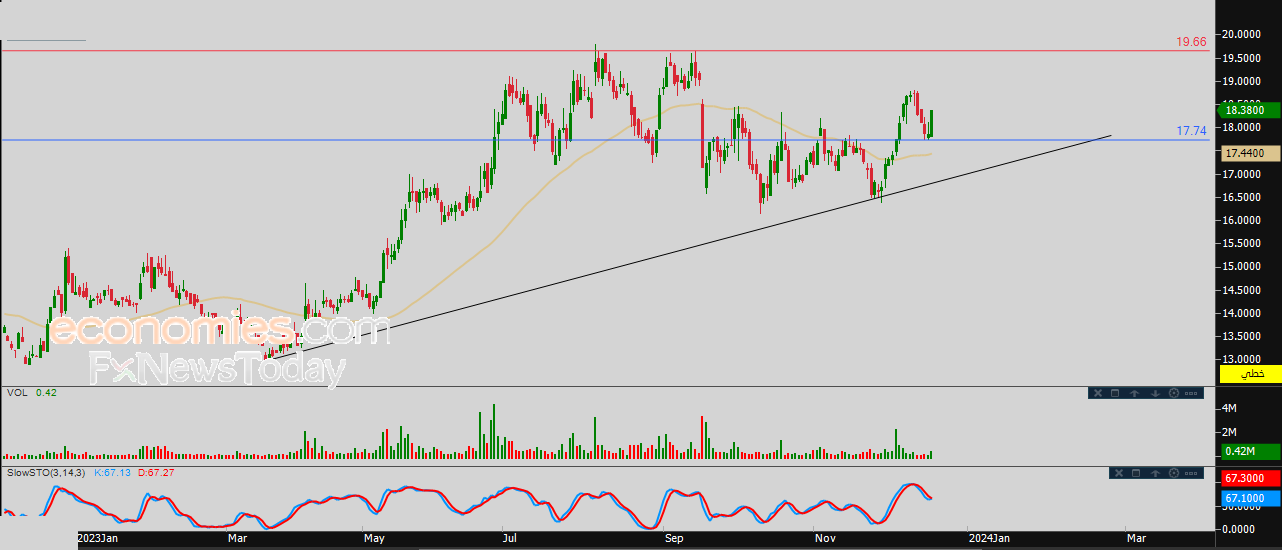Click the blue 67.1000 stochastic tag

[1249, 497]
